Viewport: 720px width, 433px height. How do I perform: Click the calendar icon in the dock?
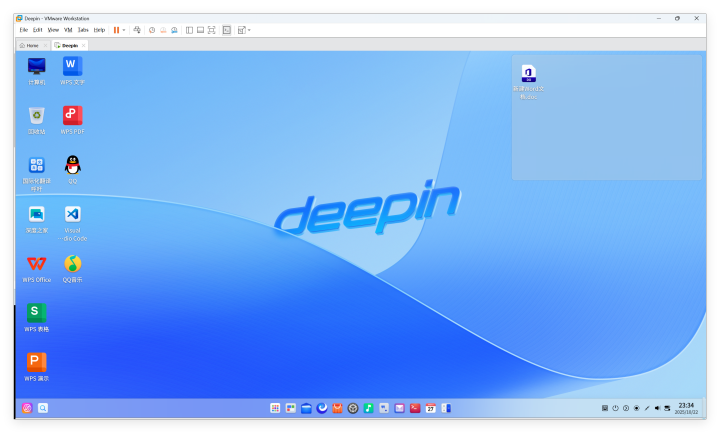click(x=430, y=408)
